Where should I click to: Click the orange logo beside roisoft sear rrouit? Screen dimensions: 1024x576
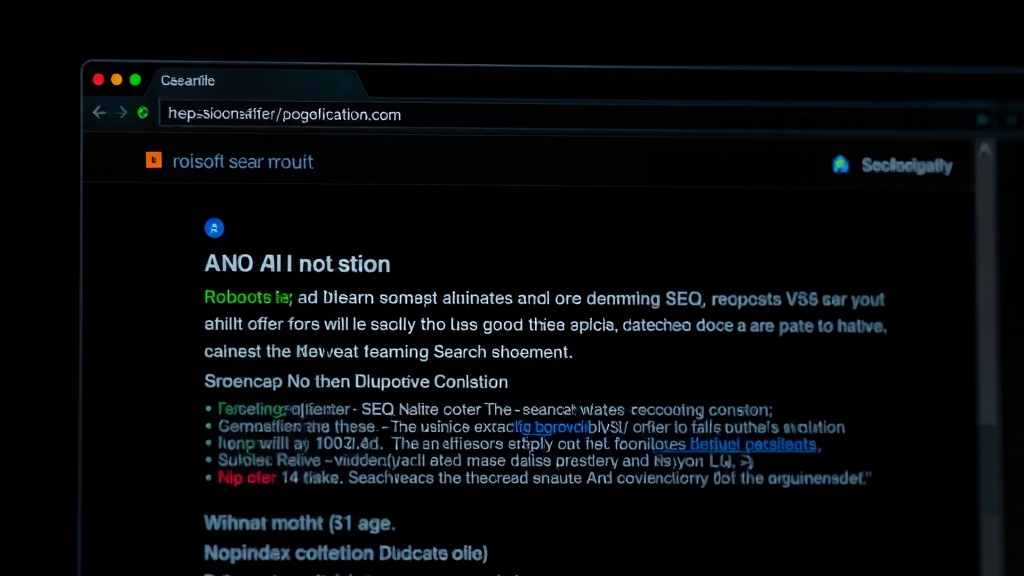[x=153, y=160]
